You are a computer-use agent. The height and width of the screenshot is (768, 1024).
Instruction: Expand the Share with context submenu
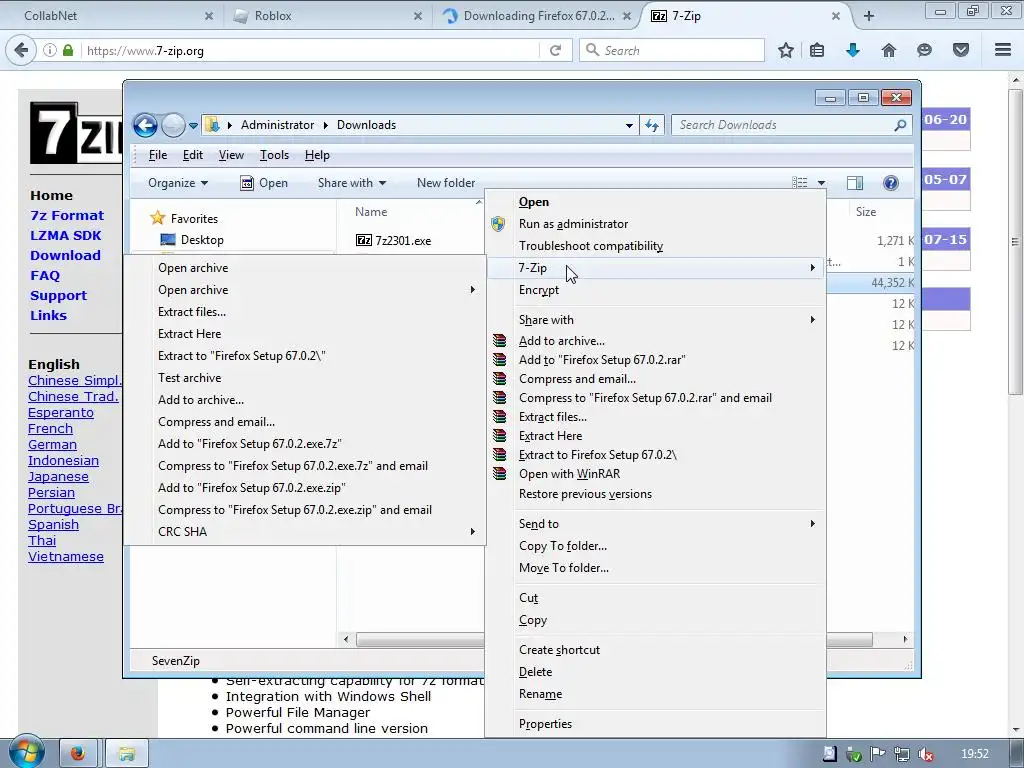[x=812, y=319]
